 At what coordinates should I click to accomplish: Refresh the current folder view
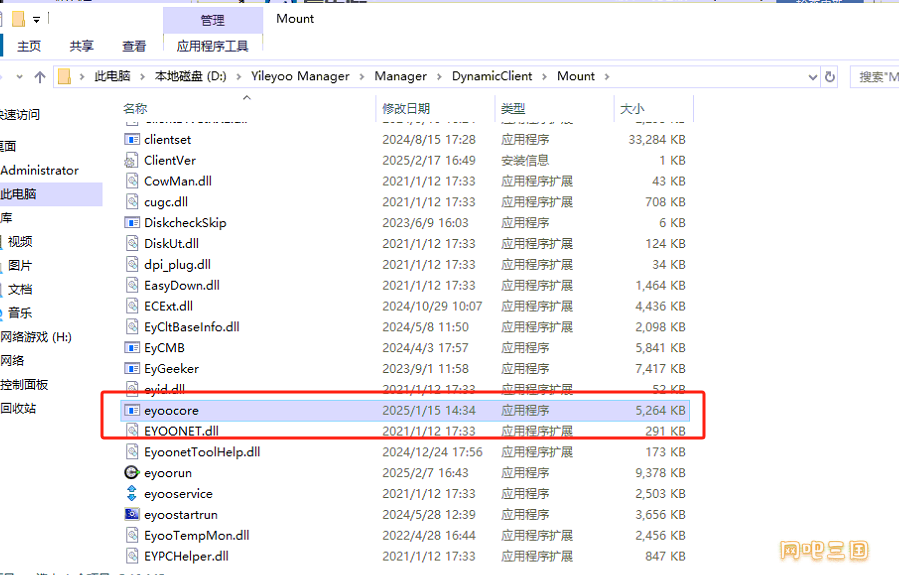tap(830, 76)
